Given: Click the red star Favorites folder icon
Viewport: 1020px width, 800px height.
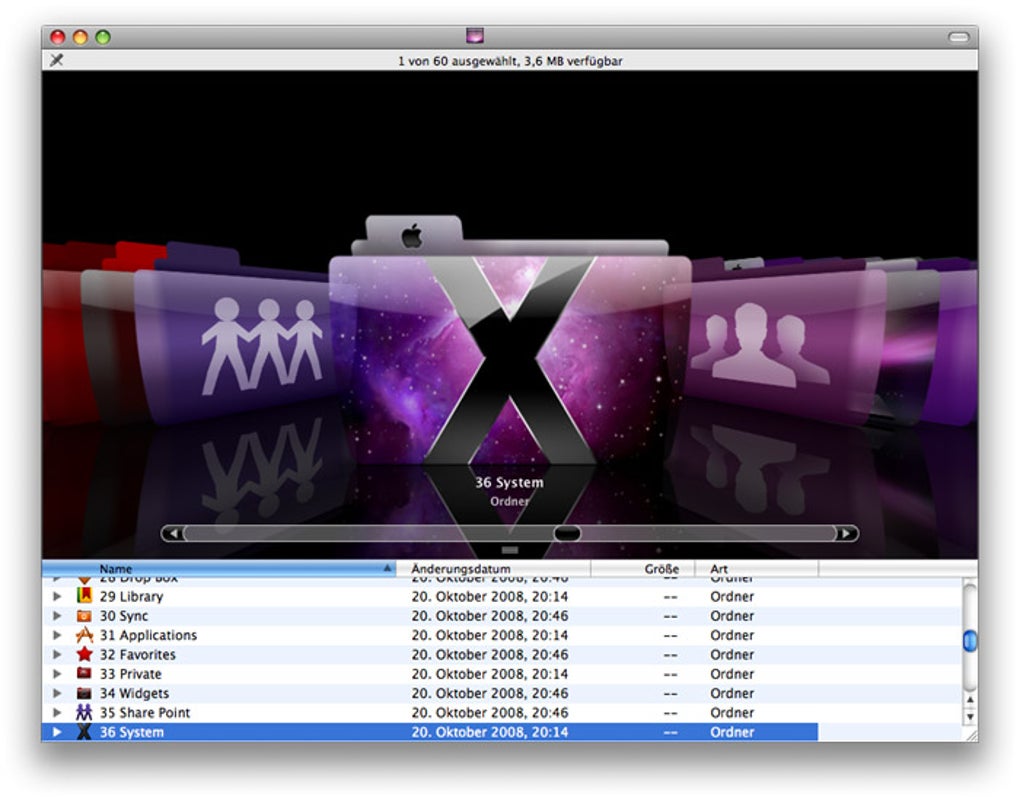Looking at the screenshot, I should (x=84, y=654).
